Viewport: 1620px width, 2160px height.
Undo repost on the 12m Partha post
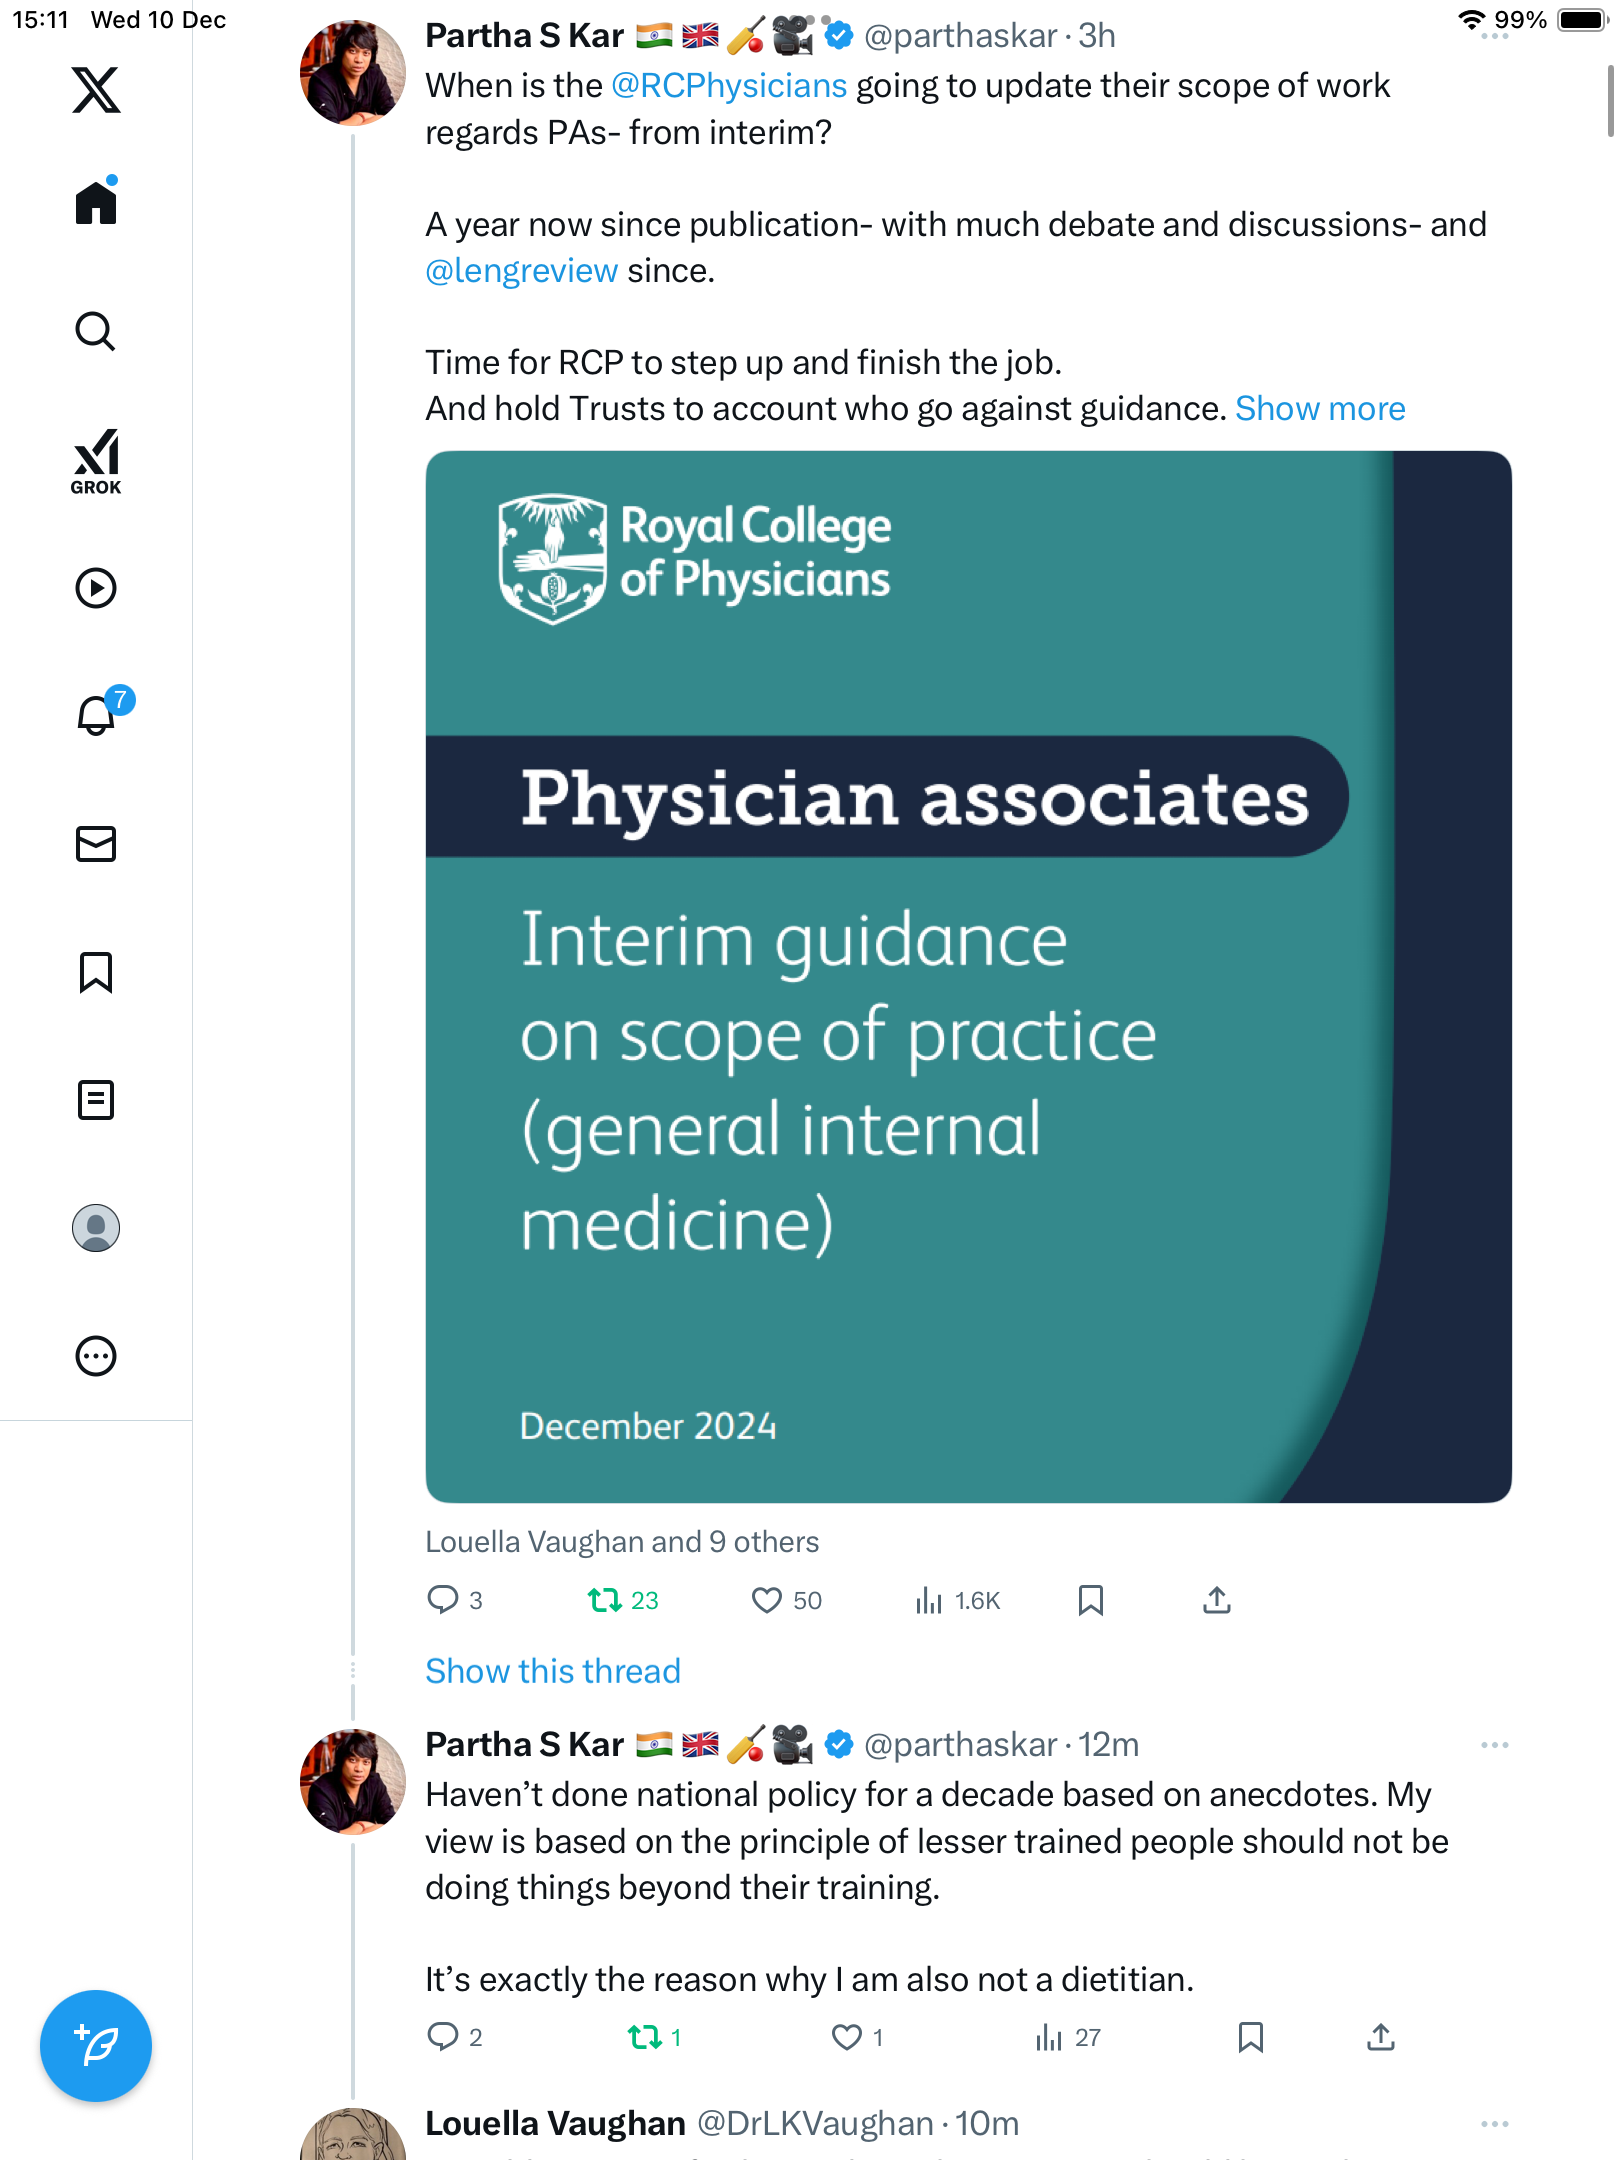644,2037
